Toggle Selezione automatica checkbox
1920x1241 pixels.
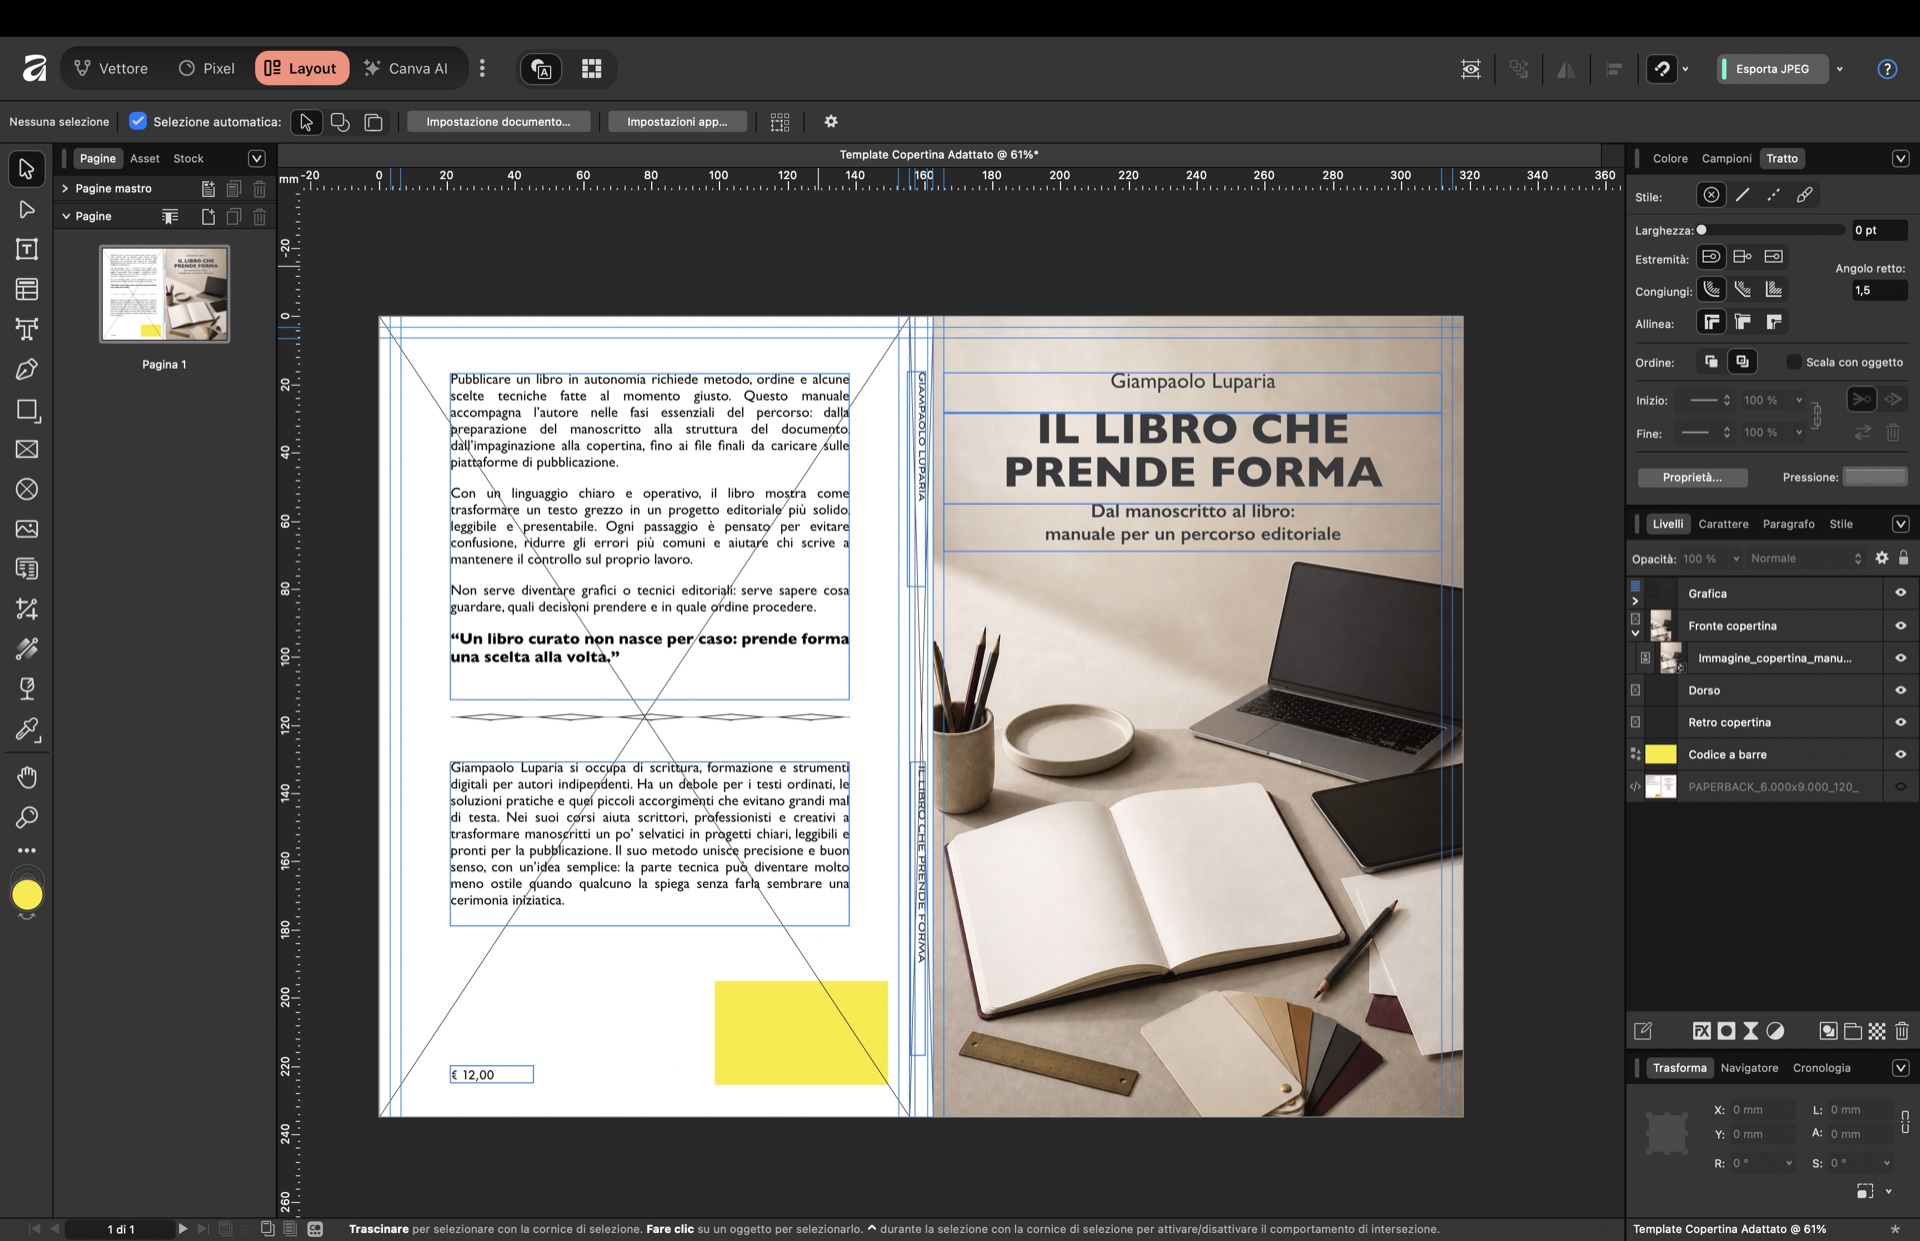click(x=138, y=121)
